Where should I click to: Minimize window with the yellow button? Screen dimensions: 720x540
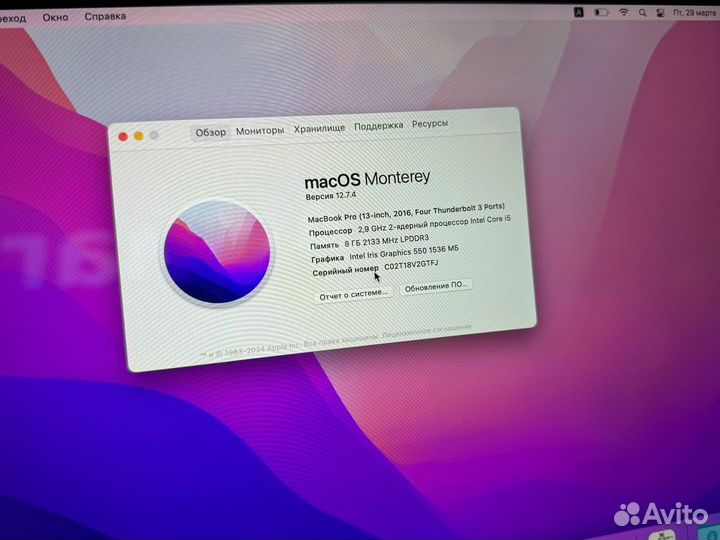coord(139,136)
